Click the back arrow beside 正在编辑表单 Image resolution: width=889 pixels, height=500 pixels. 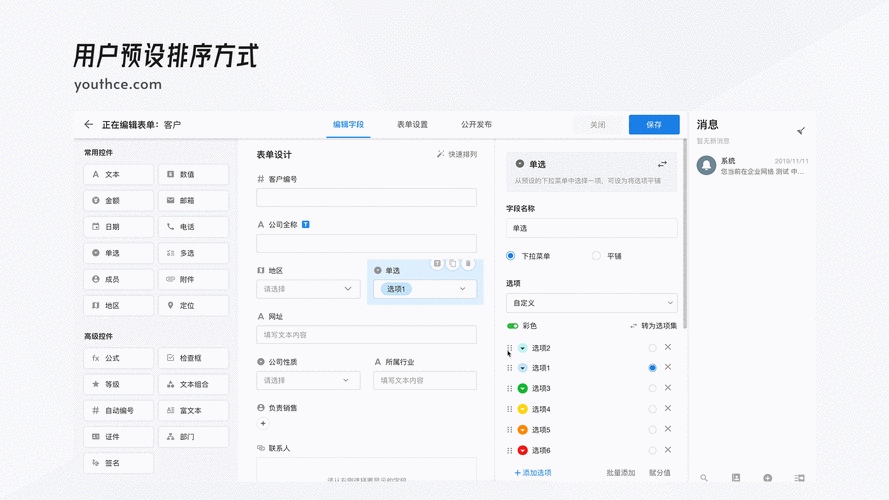coord(88,124)
